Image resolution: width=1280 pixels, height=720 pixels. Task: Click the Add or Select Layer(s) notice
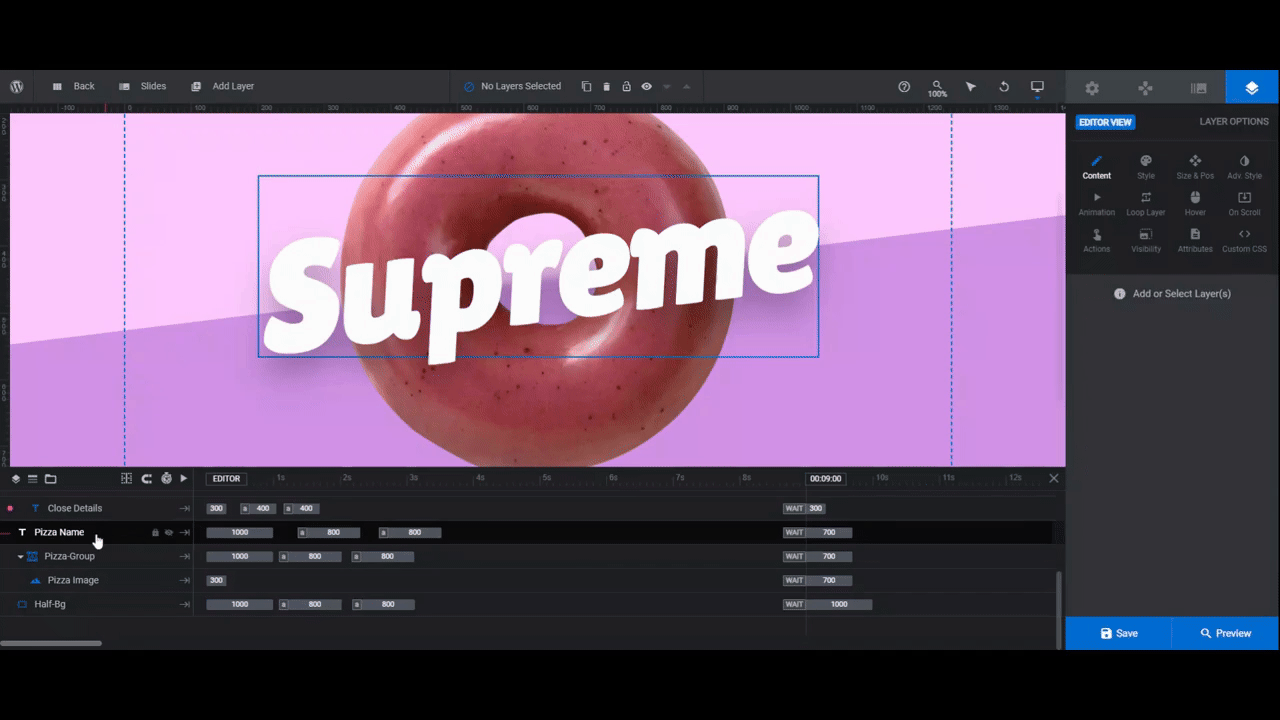click(x=1172, y=294)
